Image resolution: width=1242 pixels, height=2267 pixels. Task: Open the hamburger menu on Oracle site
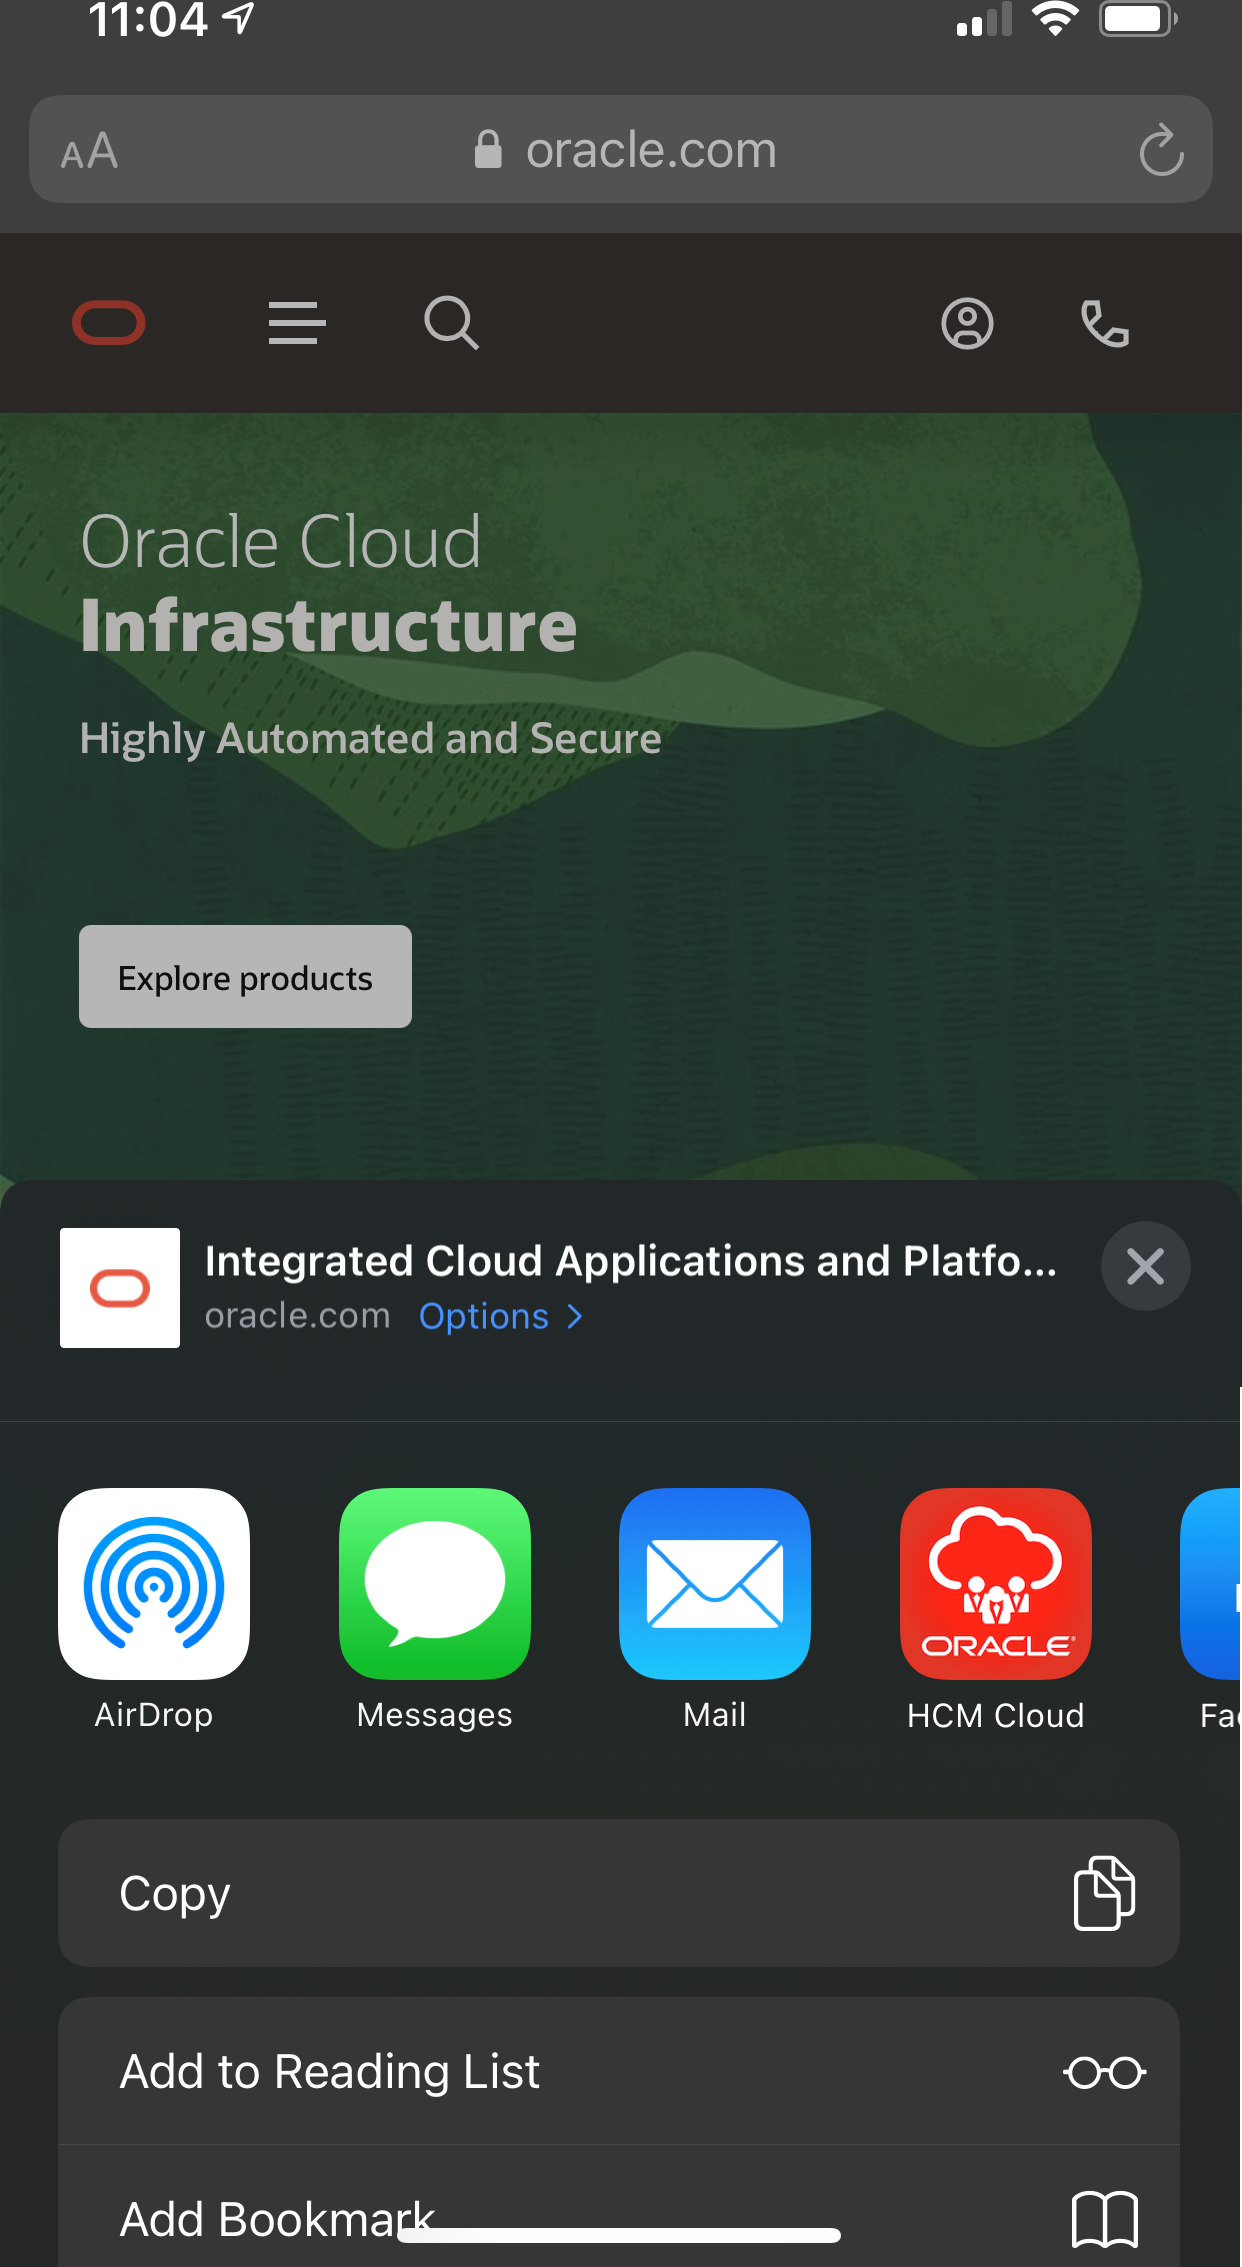297,323
